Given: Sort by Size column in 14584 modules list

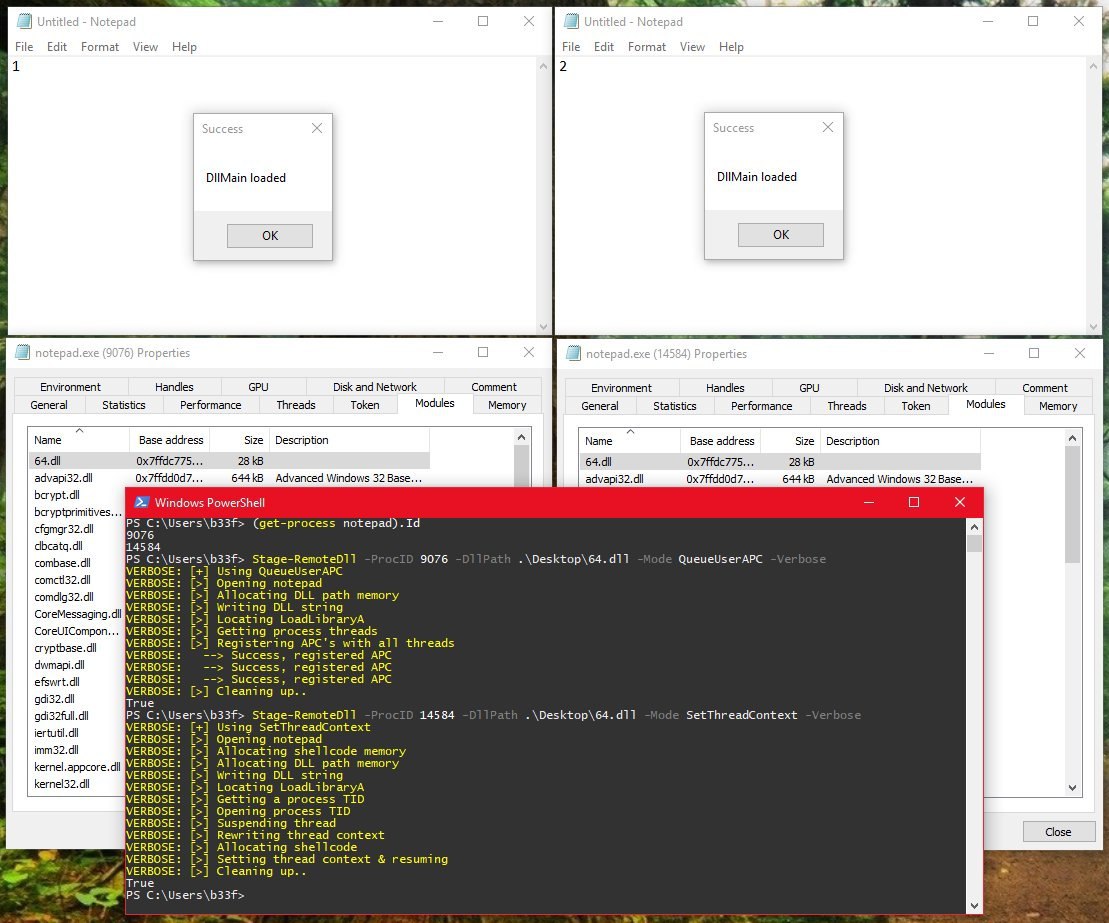Looking at the screenshot, I should click(x=791, y=441).
